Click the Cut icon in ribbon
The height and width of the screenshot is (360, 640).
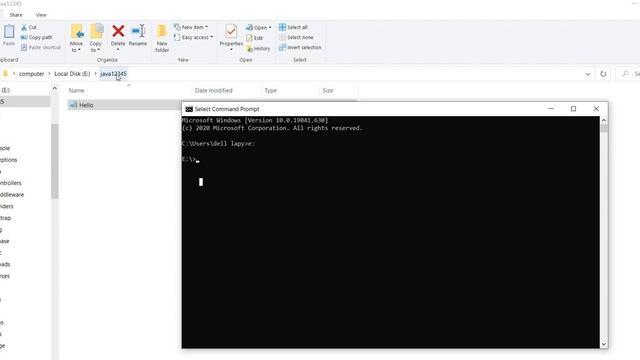click(24, 27)
